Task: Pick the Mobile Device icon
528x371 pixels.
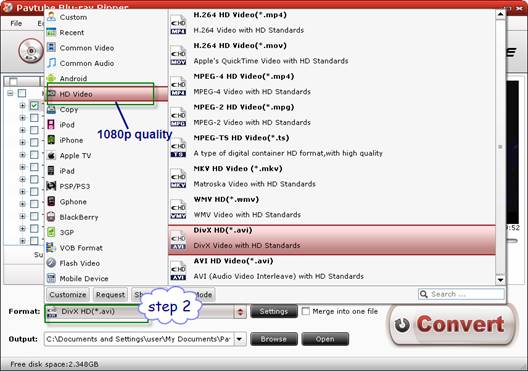Action: pos(51,278)
